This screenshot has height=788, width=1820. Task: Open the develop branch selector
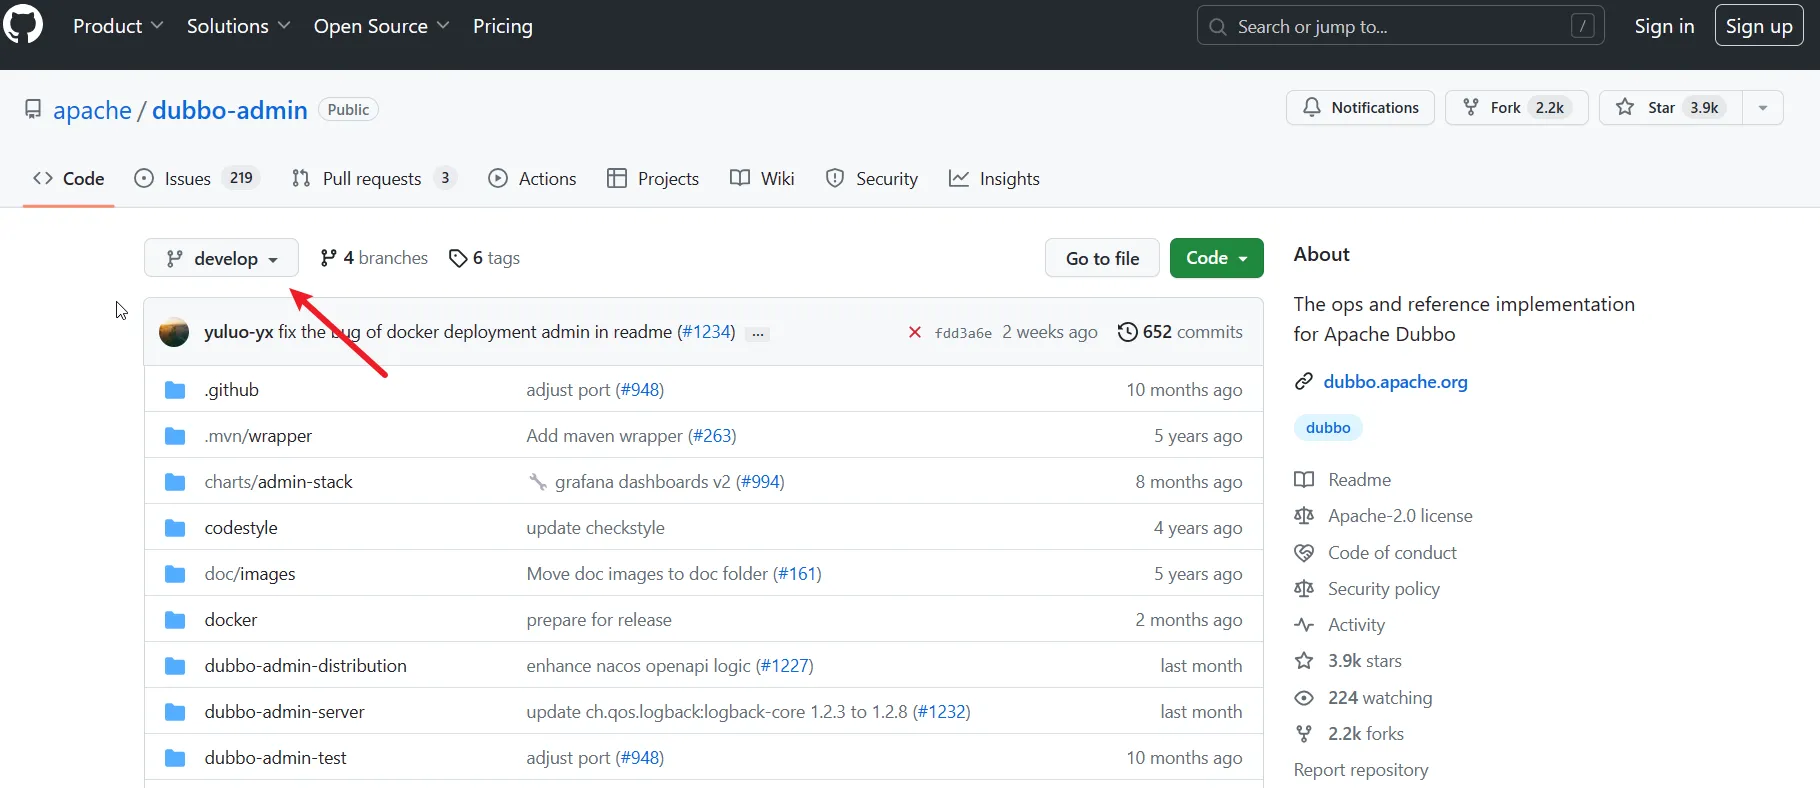(x=221, y=258)
